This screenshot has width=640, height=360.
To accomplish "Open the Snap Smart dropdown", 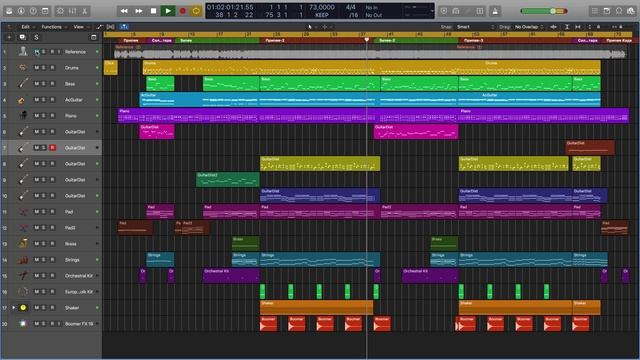I will click(x=476, y=27).
